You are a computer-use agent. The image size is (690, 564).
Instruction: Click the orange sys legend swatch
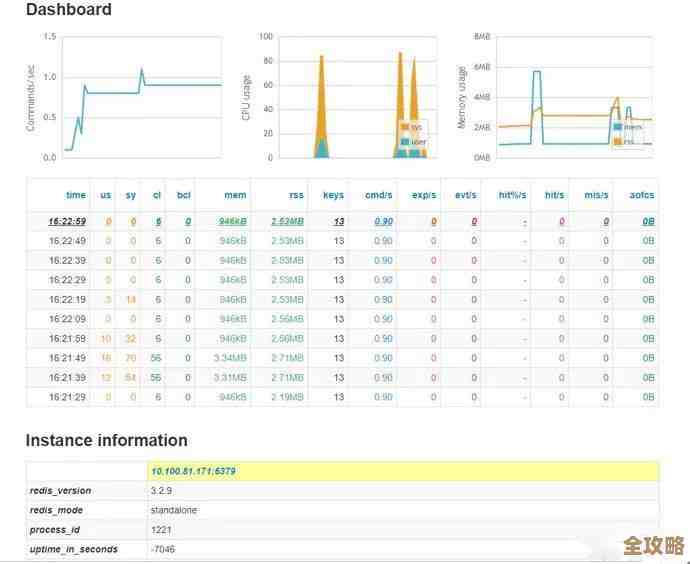coord(405,128)
